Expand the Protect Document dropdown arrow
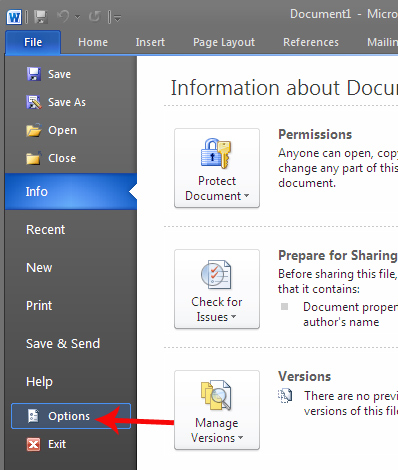 click(247, 196)
